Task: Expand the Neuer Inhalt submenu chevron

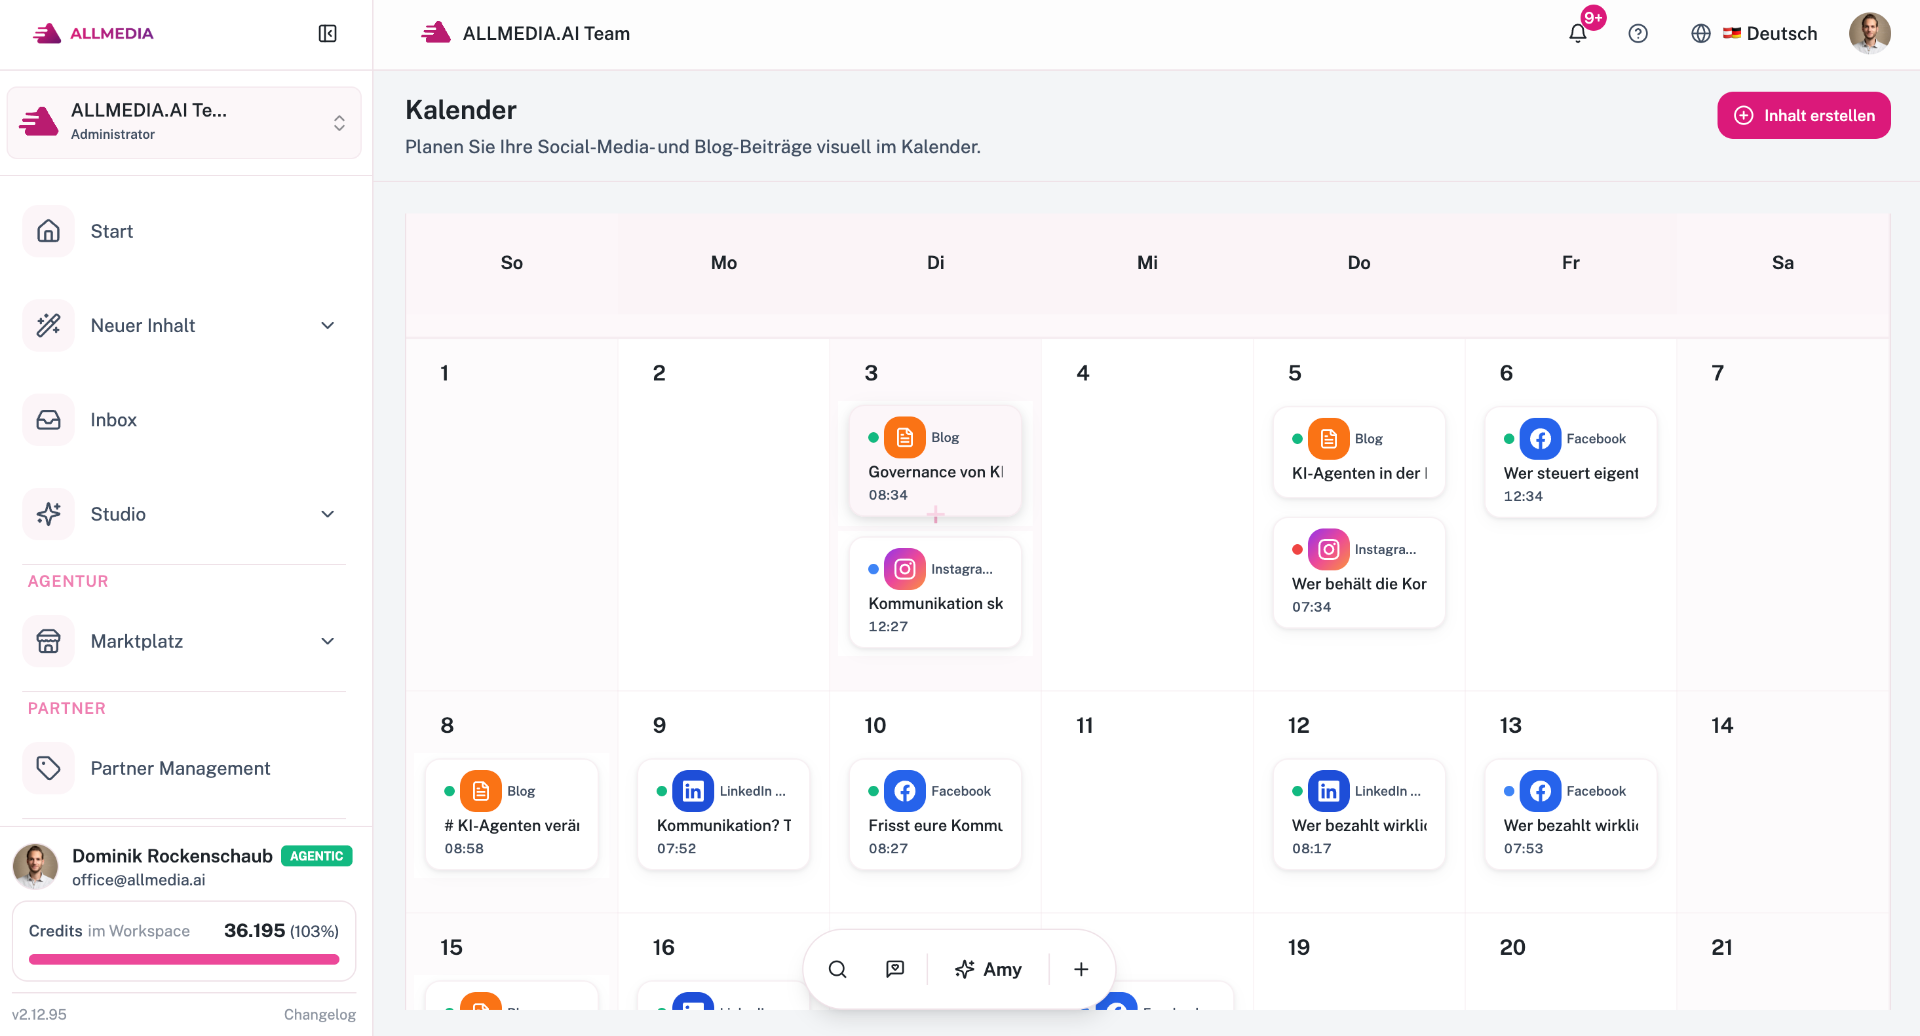Action: pyautogui.click(x=328, y=325)
